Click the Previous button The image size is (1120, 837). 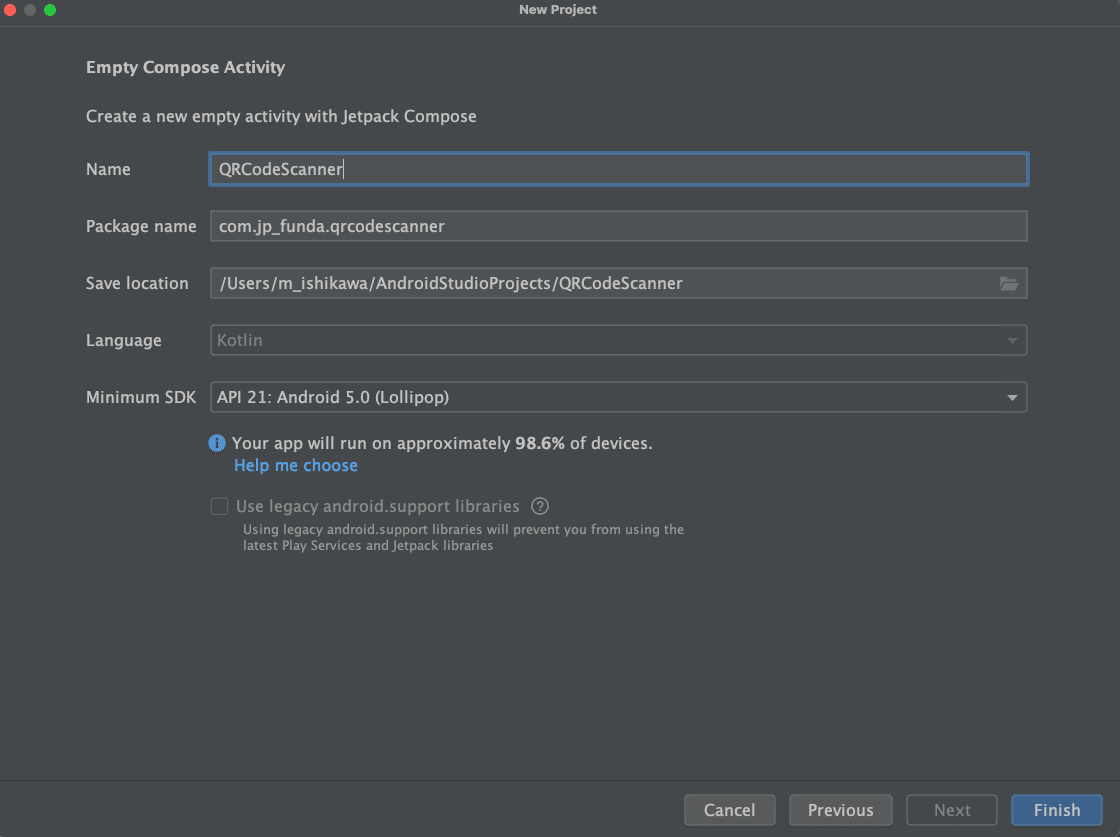(840, 810)
